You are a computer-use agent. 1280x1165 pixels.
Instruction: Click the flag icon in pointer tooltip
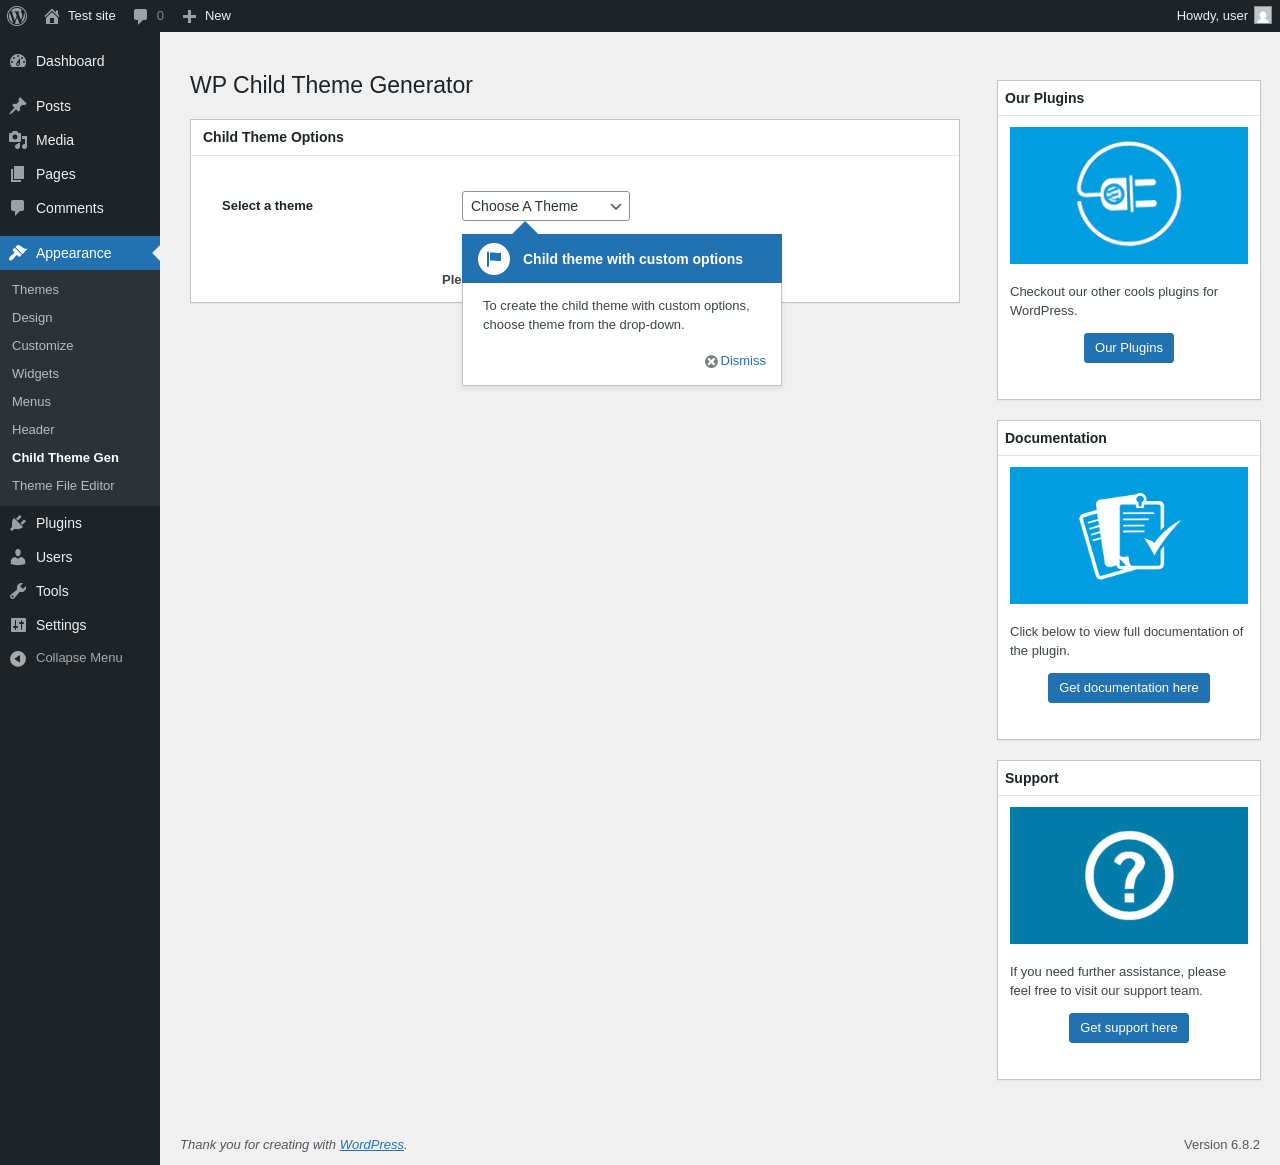point(494,259)
